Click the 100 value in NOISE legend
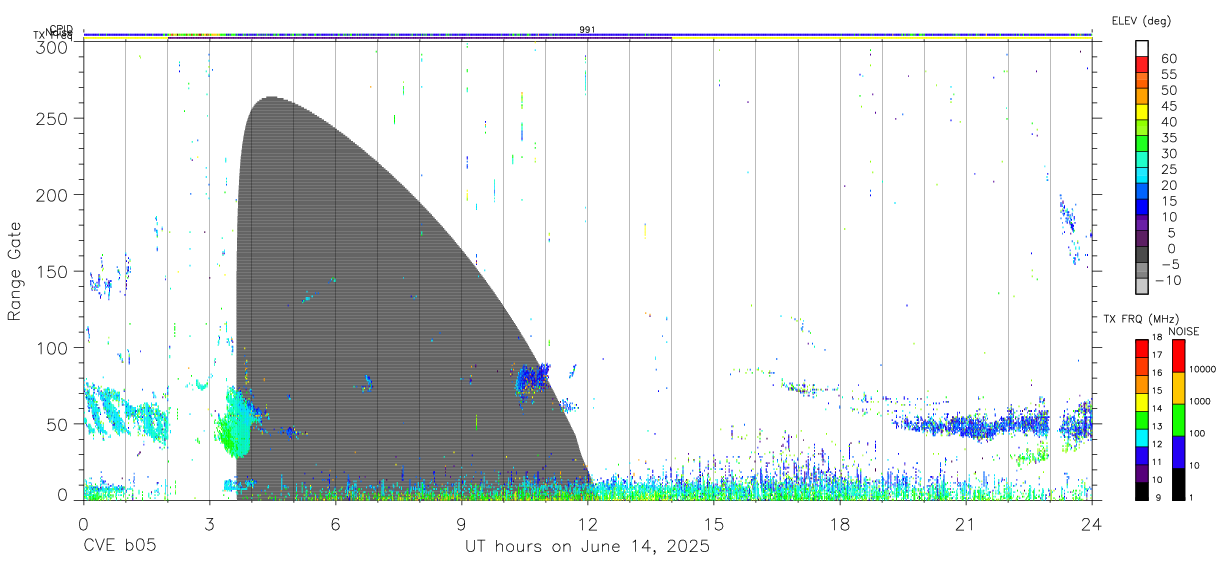The width and height of the screenshot is (1228, 567). pyautogui.click(x=1199, y=434)
